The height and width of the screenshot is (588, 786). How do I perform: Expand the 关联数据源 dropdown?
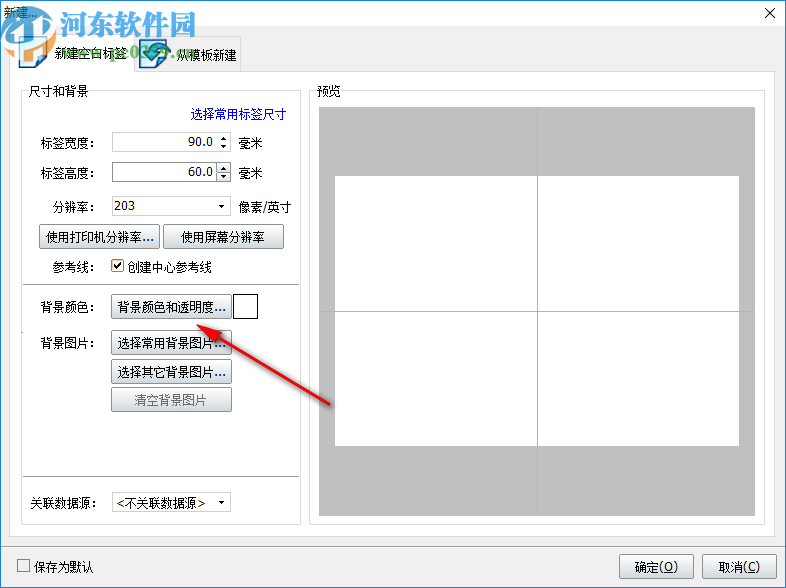[x=221, y=502]
